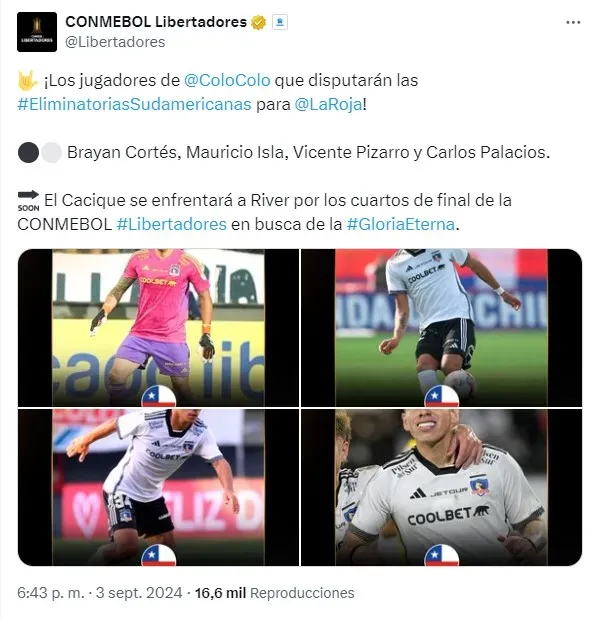Open the bottom-left player running photo
The height and width of the screenshot is (619, 594).
point(158,487)
